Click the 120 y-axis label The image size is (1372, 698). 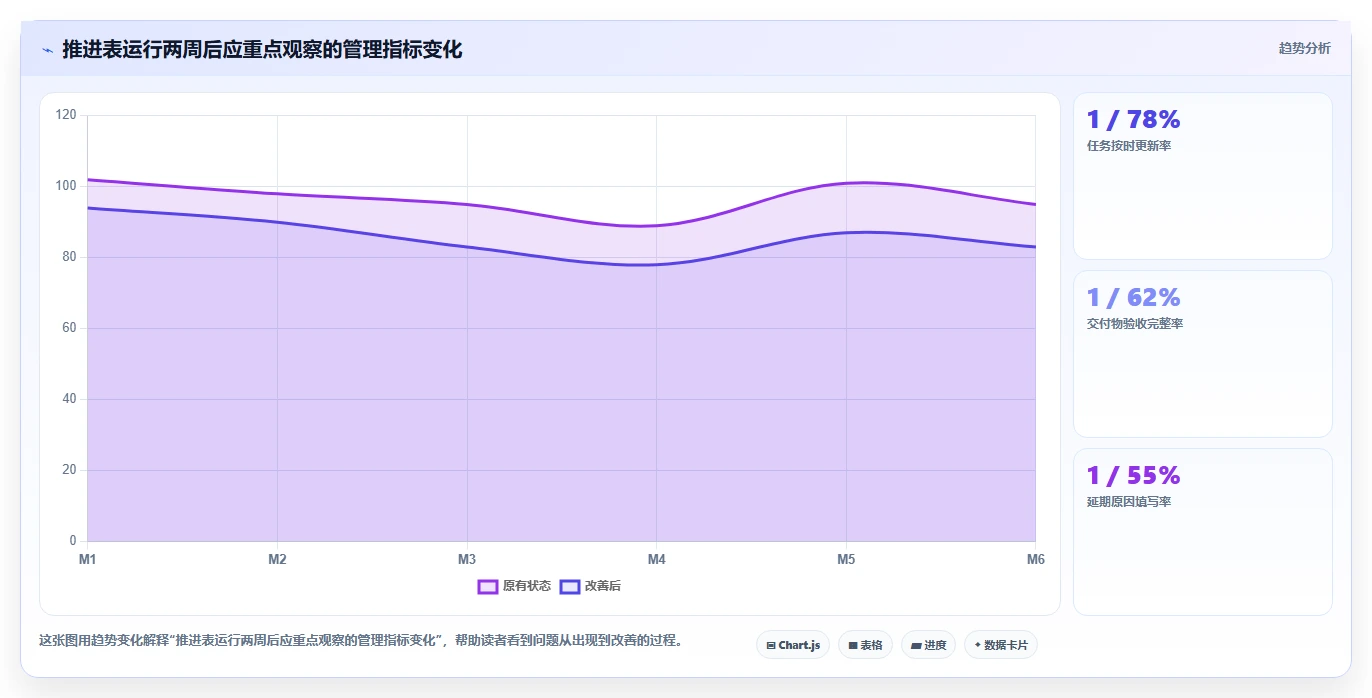point(66,115)
